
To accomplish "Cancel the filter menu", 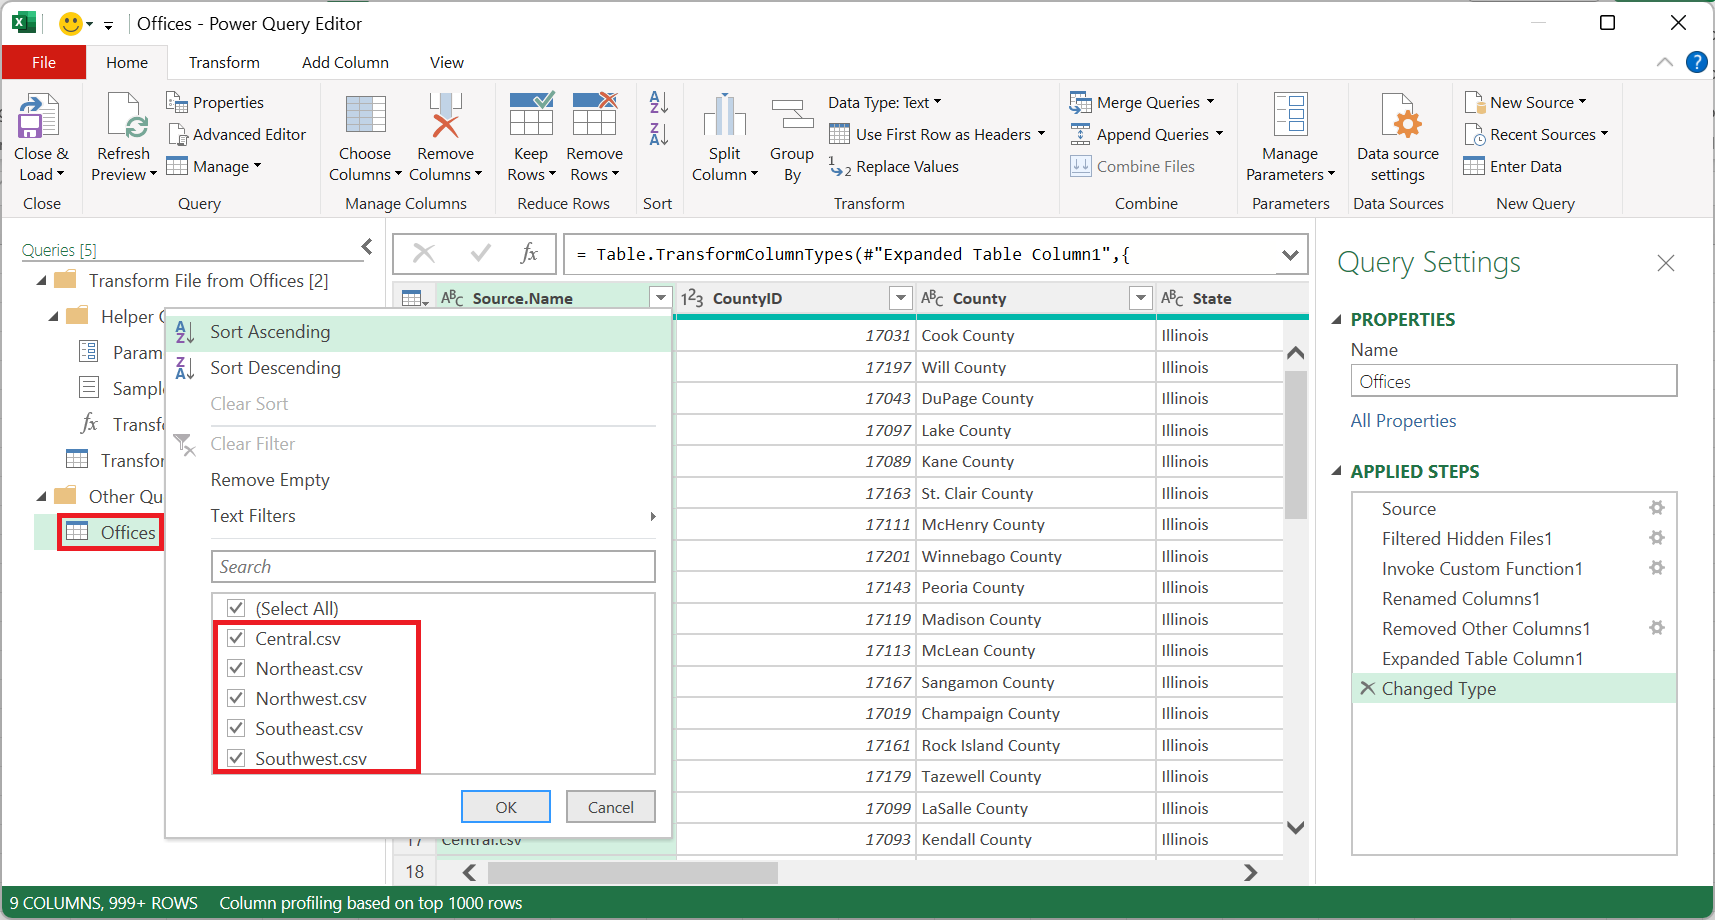I will pyautogui.click(x=611, y=807).
